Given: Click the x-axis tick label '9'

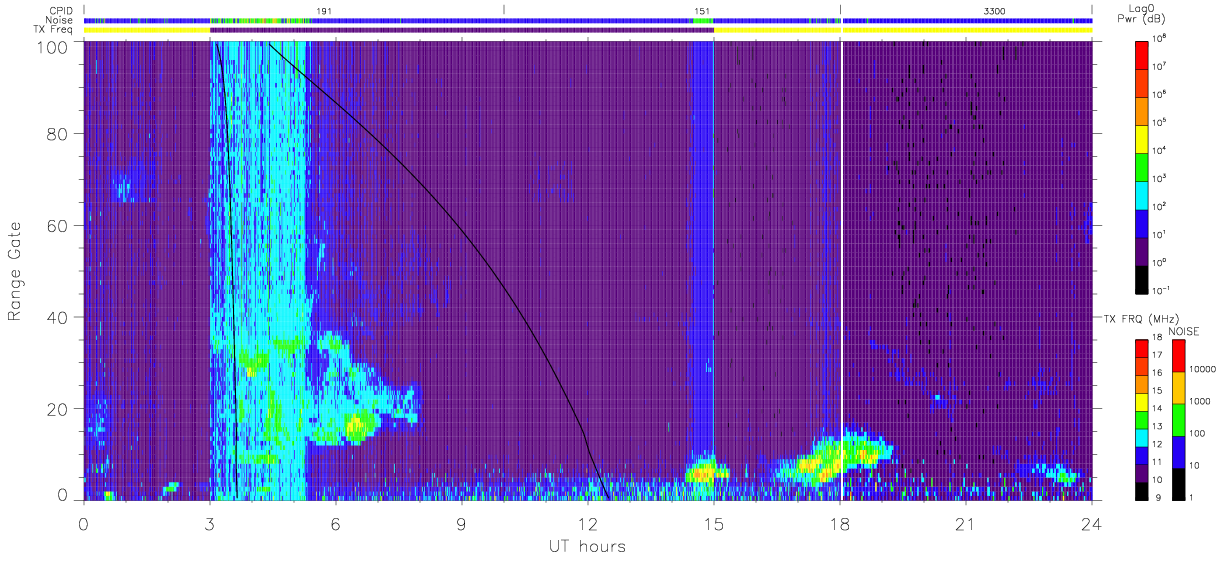Looking at the screenshot, I should click(461, 523).
